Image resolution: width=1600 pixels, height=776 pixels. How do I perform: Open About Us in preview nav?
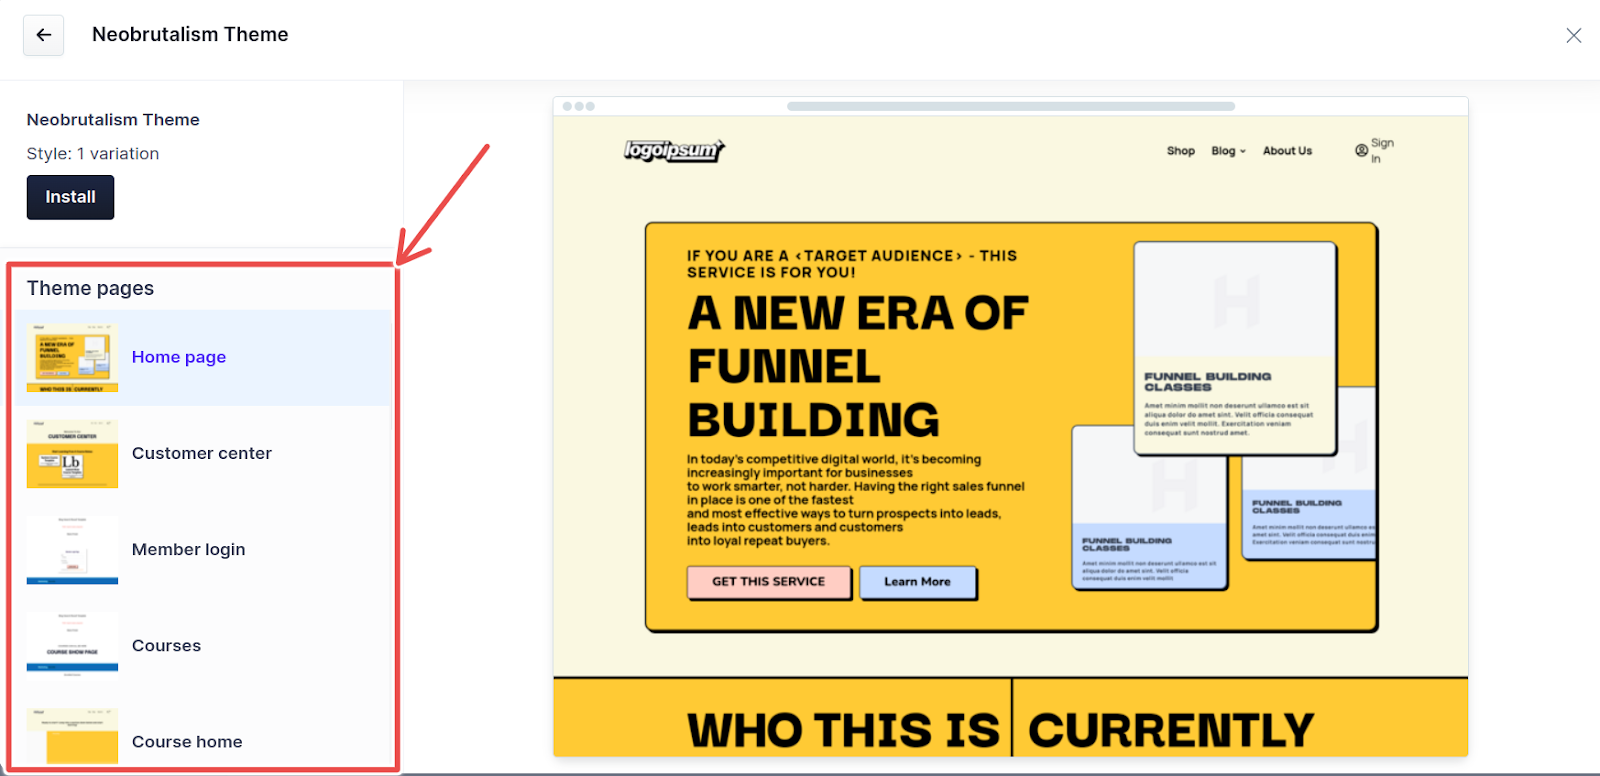pyautogui.click(x=1287, y=151)
